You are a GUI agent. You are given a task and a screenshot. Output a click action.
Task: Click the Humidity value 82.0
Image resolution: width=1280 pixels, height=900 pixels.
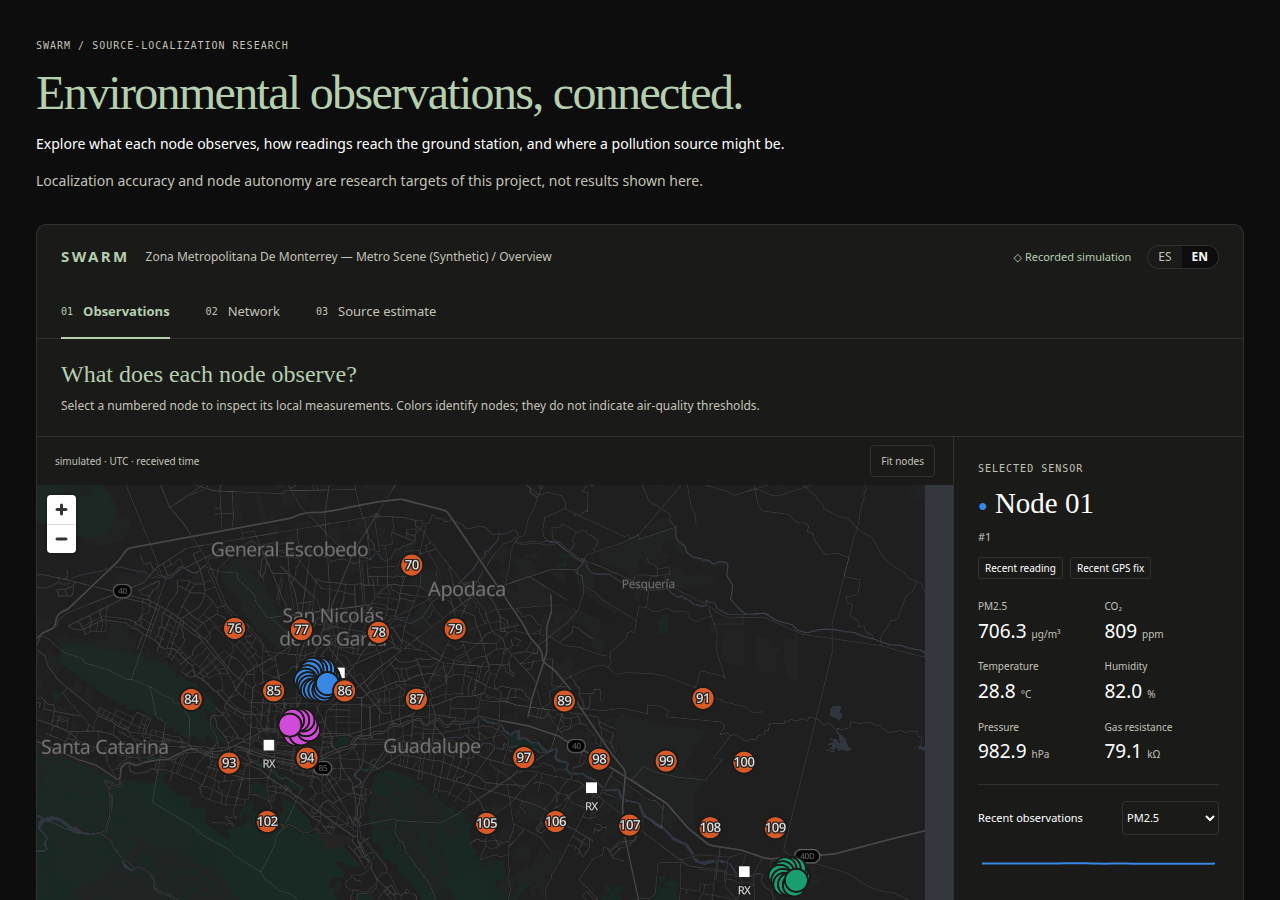click(1123, 691)
